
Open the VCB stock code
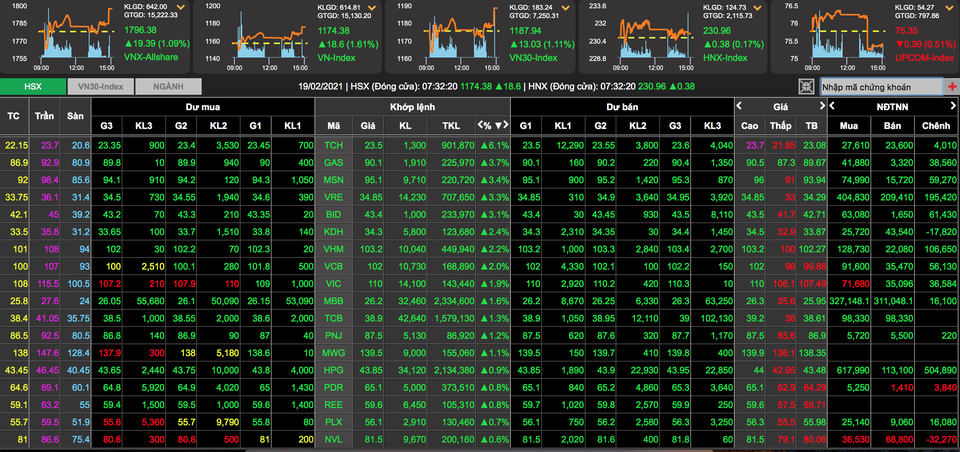coord(334,267)
